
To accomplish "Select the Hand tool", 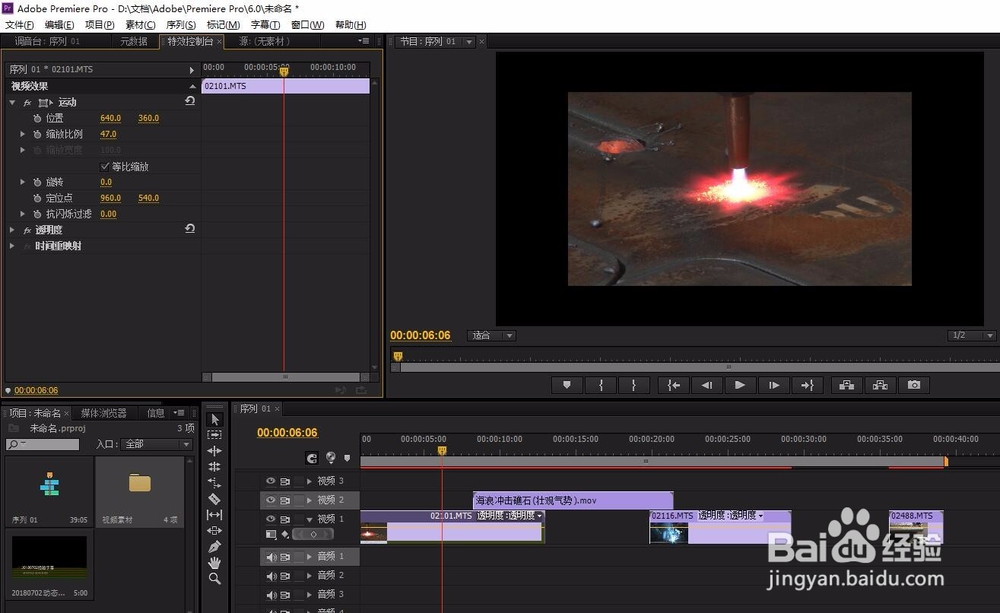I will [214, 563].
